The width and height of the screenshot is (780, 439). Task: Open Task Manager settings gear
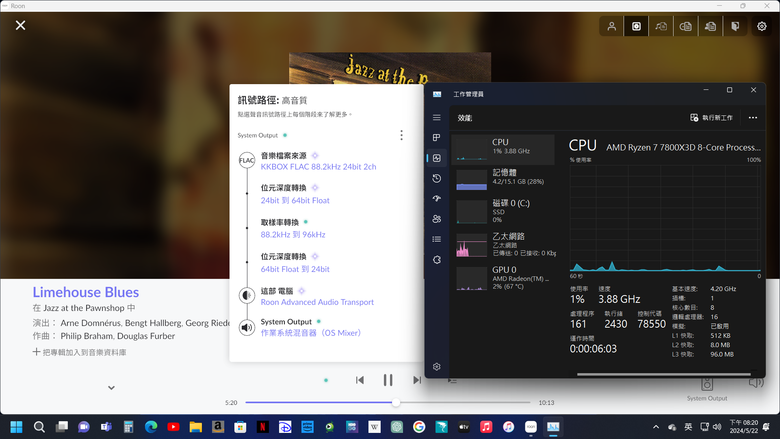click(x=437, y=367)
